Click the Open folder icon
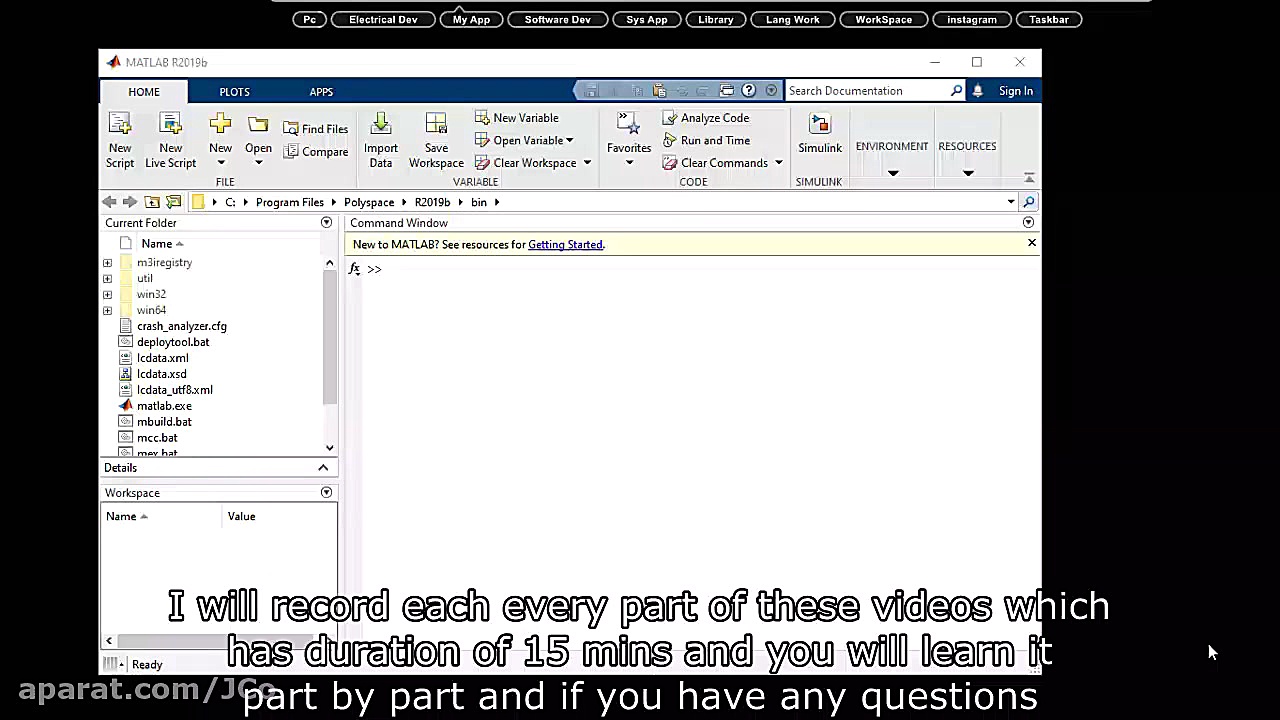 (x=258, y=124)
